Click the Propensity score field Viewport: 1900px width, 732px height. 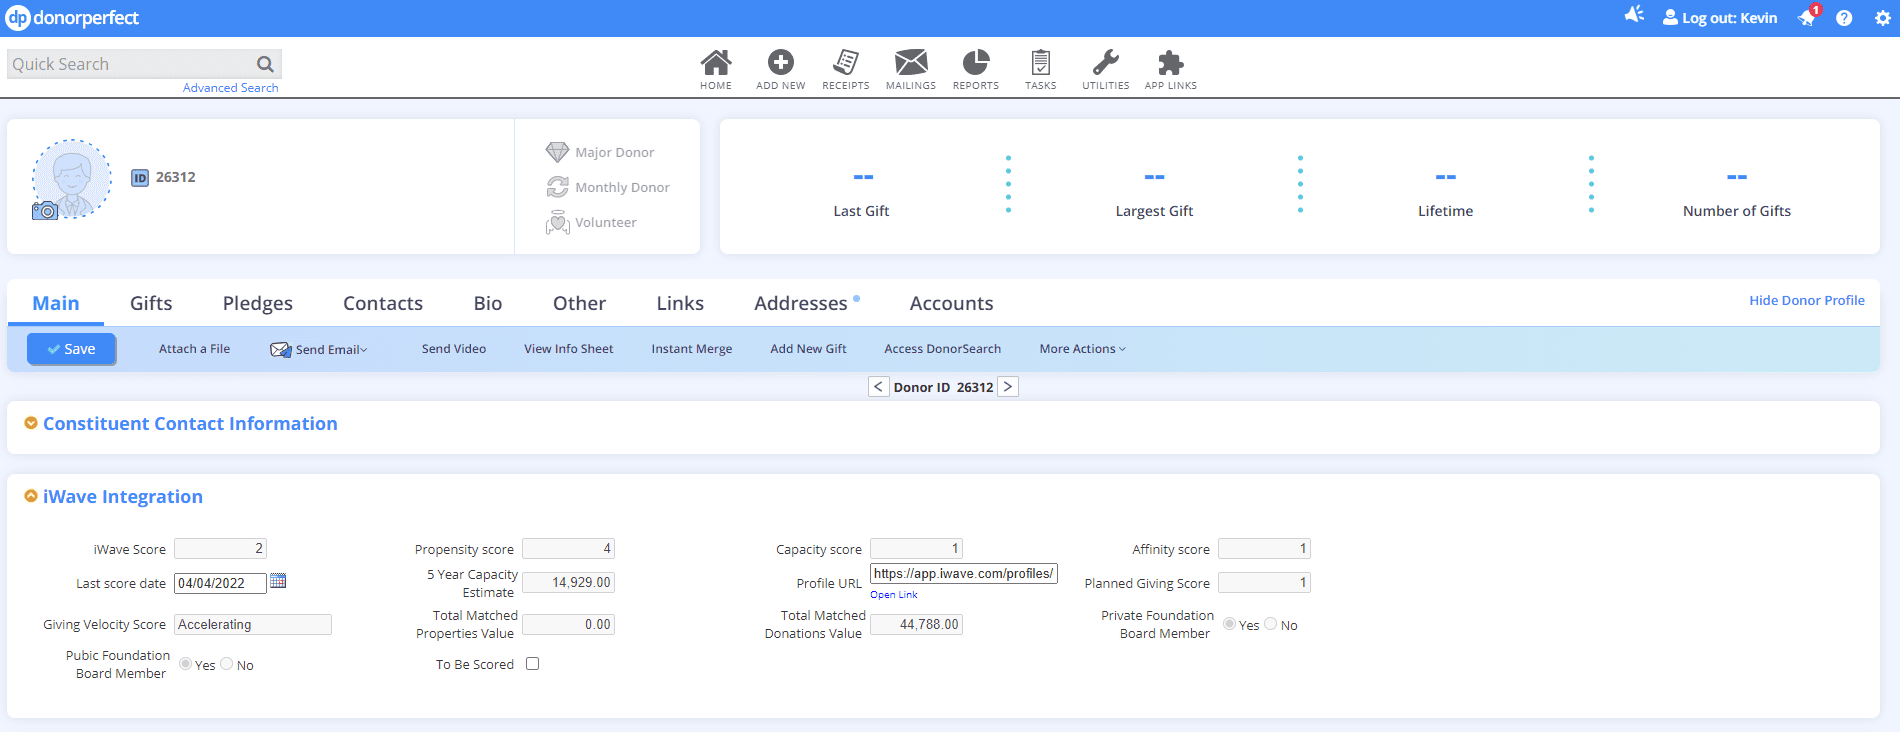[568, 548]
